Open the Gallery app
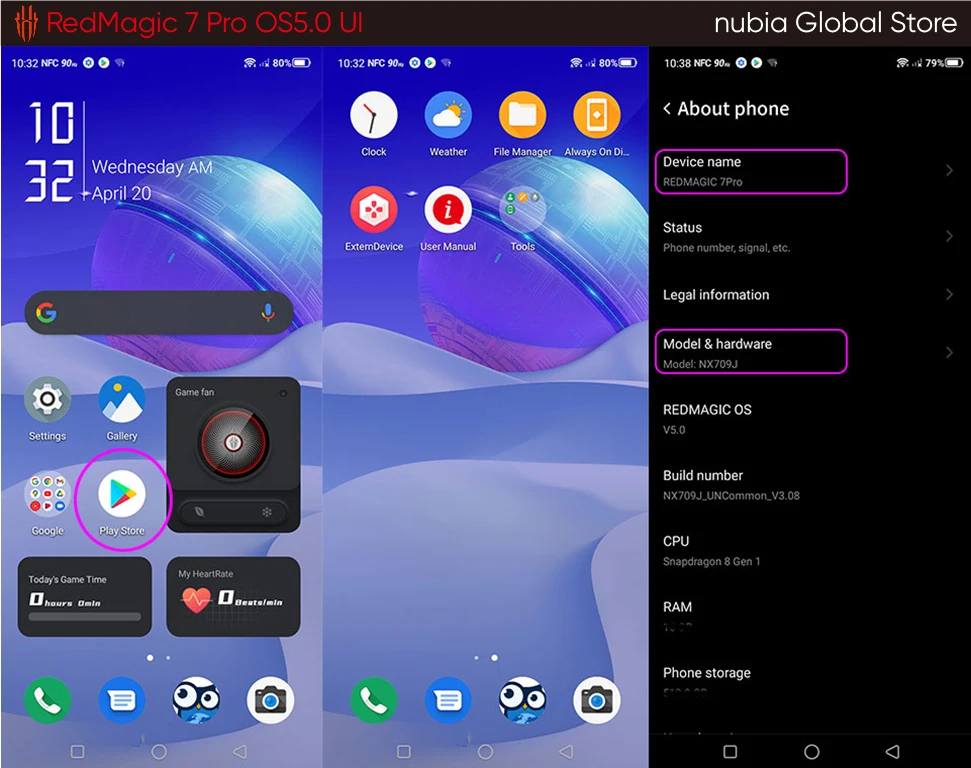 point(121,400)
